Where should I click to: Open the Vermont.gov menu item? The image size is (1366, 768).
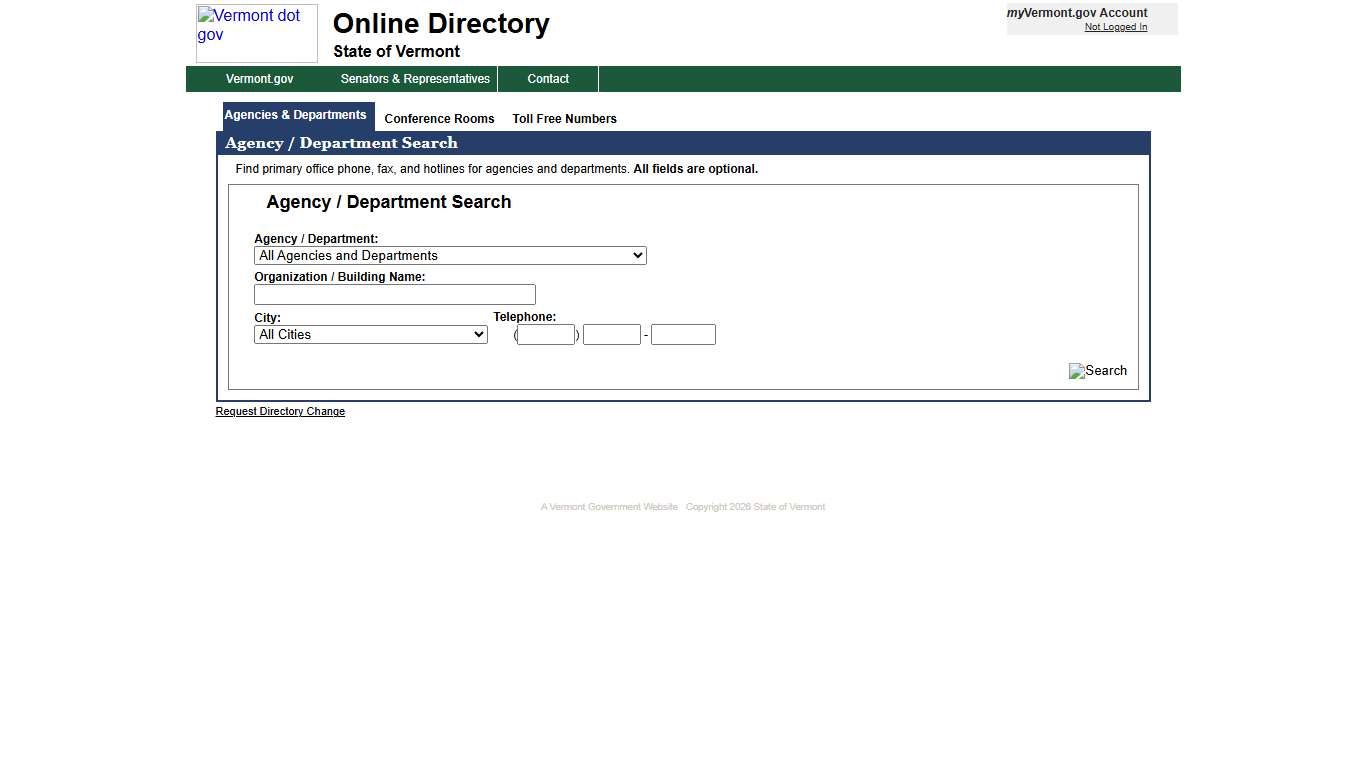(259, 79)
